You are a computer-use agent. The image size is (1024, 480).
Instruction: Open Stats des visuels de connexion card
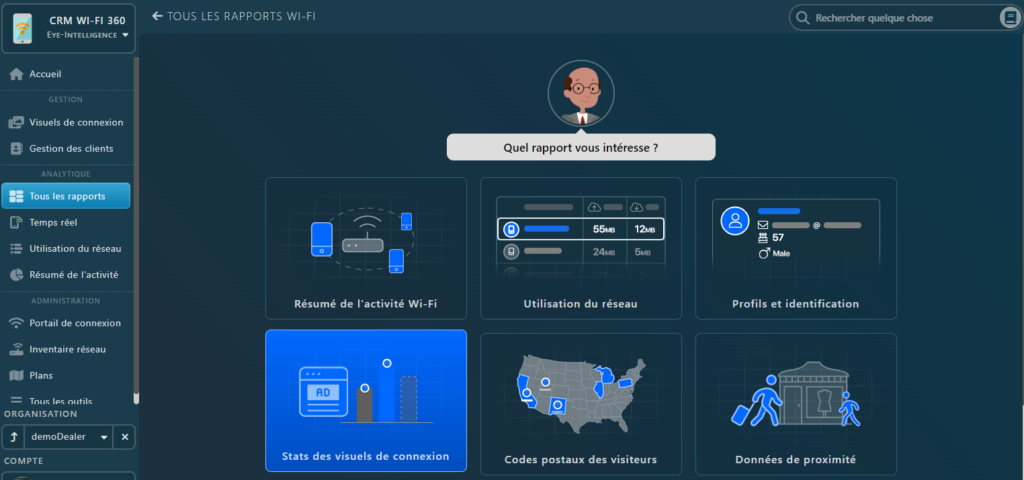pyautogui.click(x=366, y=400)
